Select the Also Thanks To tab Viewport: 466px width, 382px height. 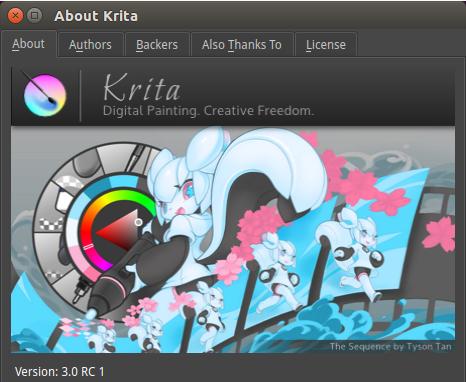point(242,45)
